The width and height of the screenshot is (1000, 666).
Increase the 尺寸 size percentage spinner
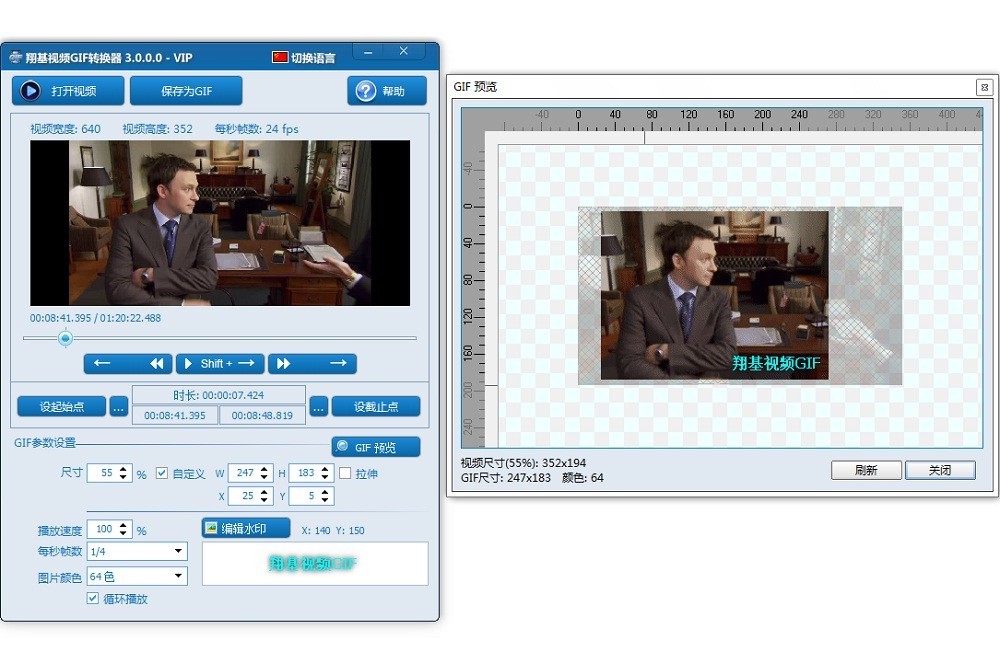pyautogui.click(x=124, y=469)
